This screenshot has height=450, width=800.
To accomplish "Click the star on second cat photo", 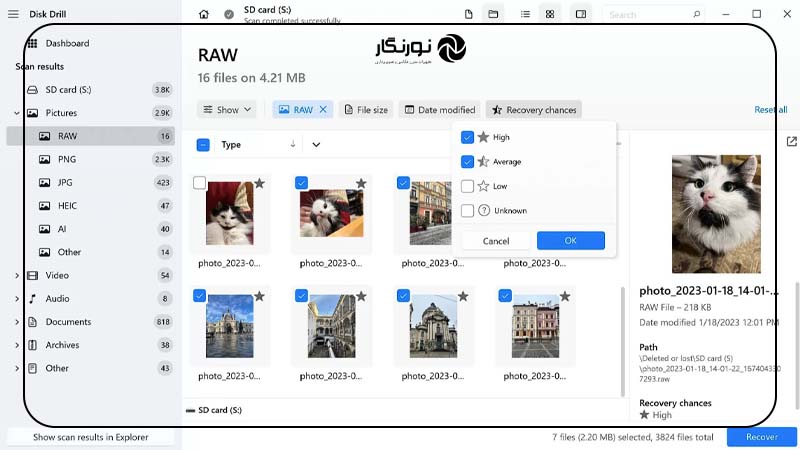I will point(361,183).
